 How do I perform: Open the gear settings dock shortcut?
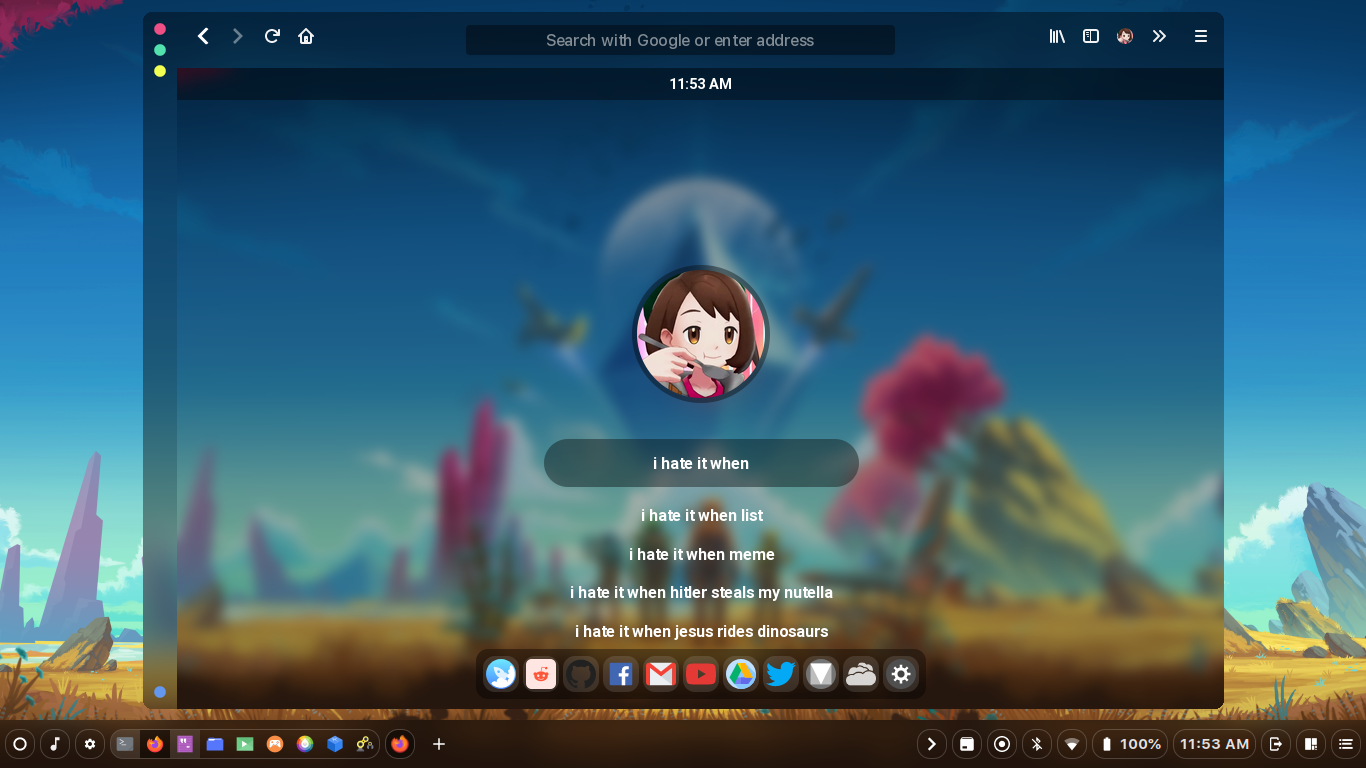901,674
